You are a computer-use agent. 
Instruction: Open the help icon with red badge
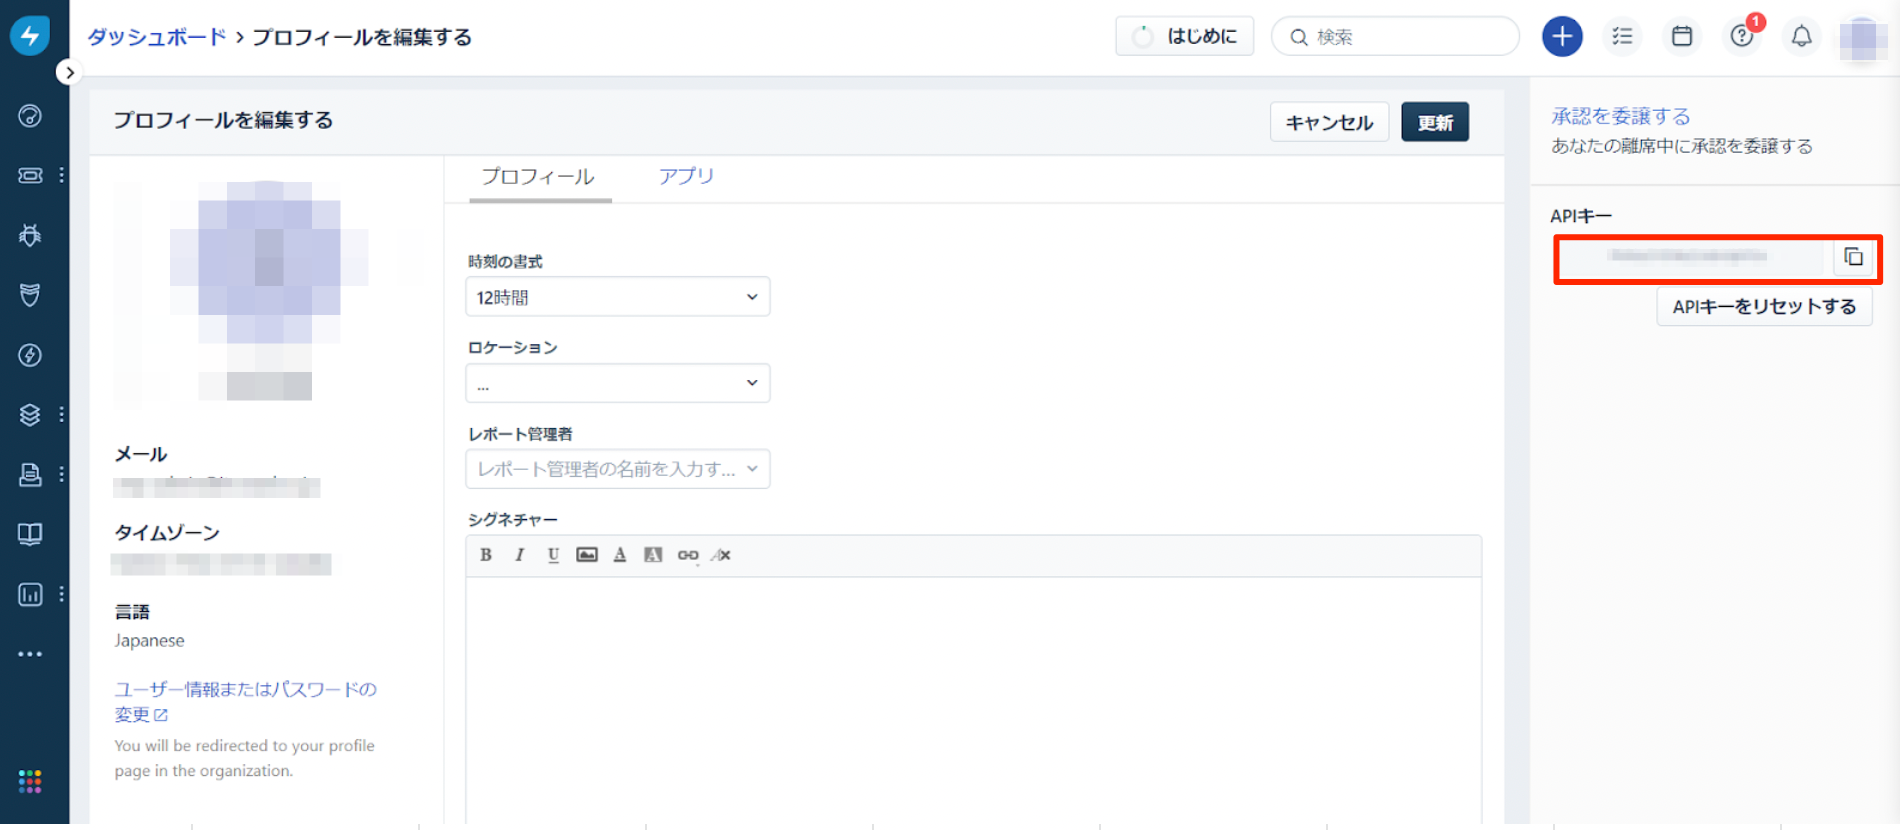pyautogui.click(x=1742, y=37)
